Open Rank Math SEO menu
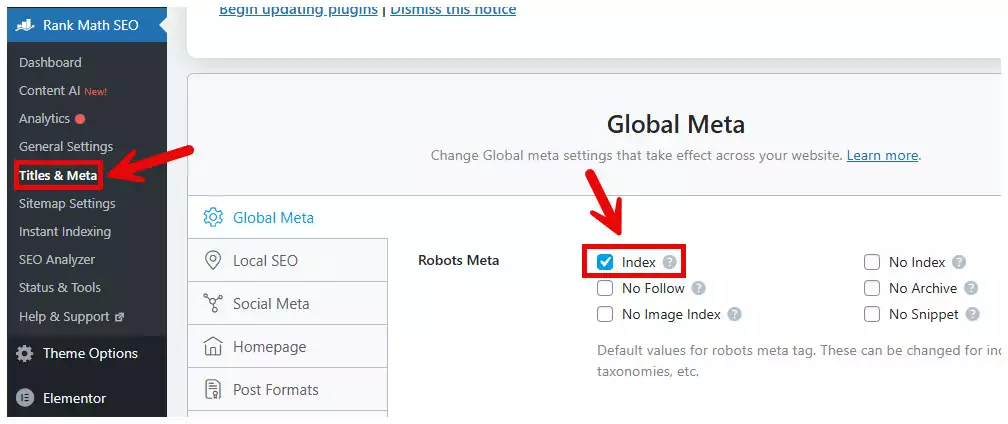 [87, 26]
